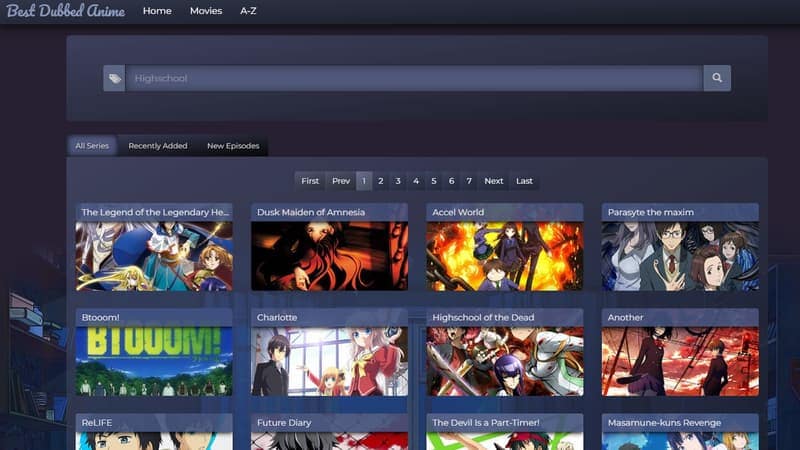Image resolution: width=800 pixels, height=450 pixels.
Task: Go to page 5
Action: point(434,181)
